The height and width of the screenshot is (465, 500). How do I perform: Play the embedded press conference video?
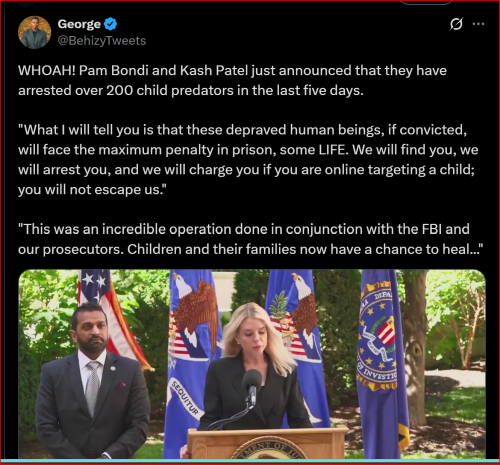[252, 364]
